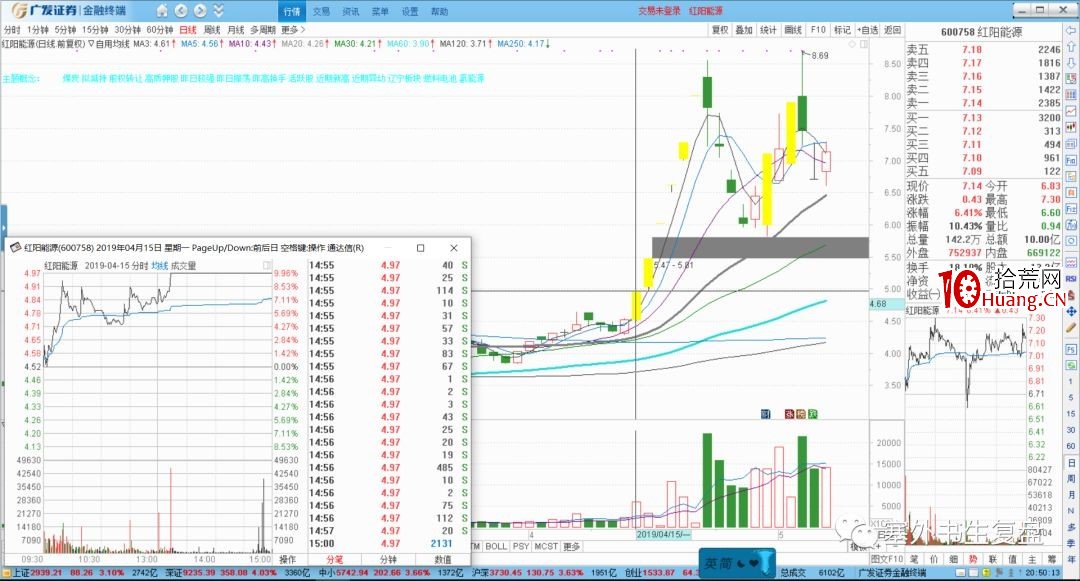Select PSY indicator tab

click(x=521, y=546)
